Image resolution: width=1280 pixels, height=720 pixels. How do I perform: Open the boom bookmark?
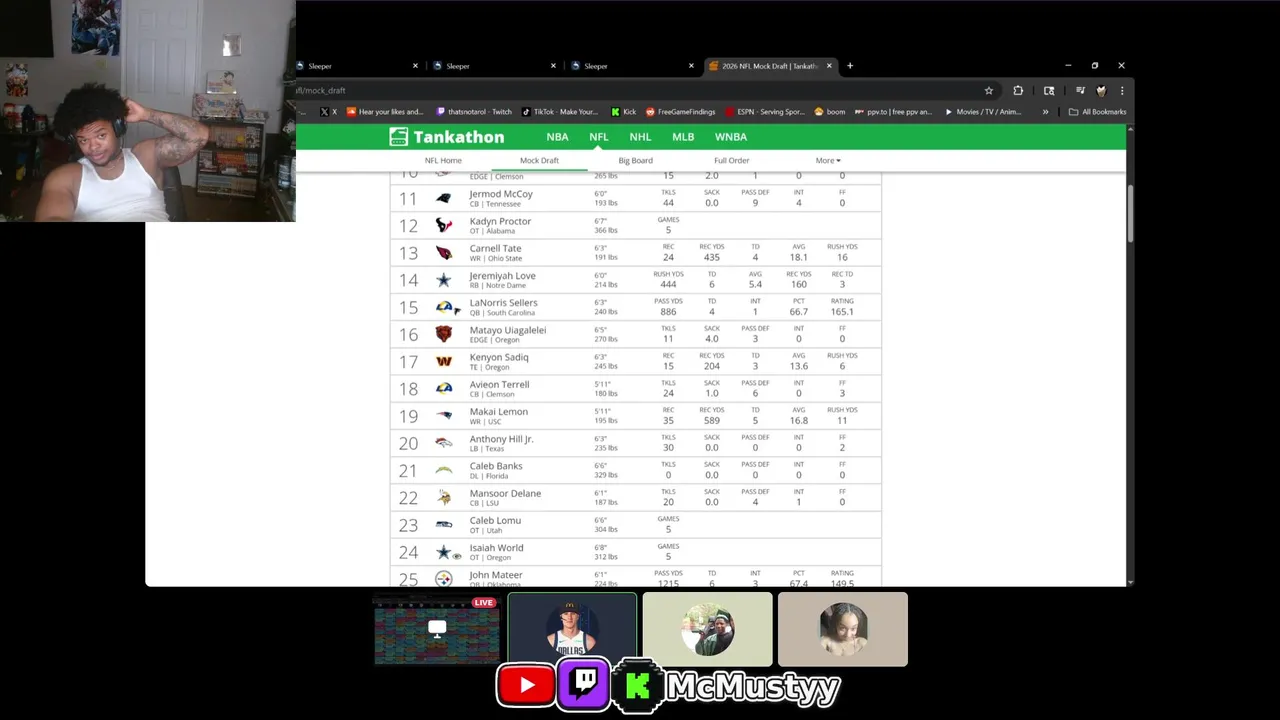tap(830, 112)
